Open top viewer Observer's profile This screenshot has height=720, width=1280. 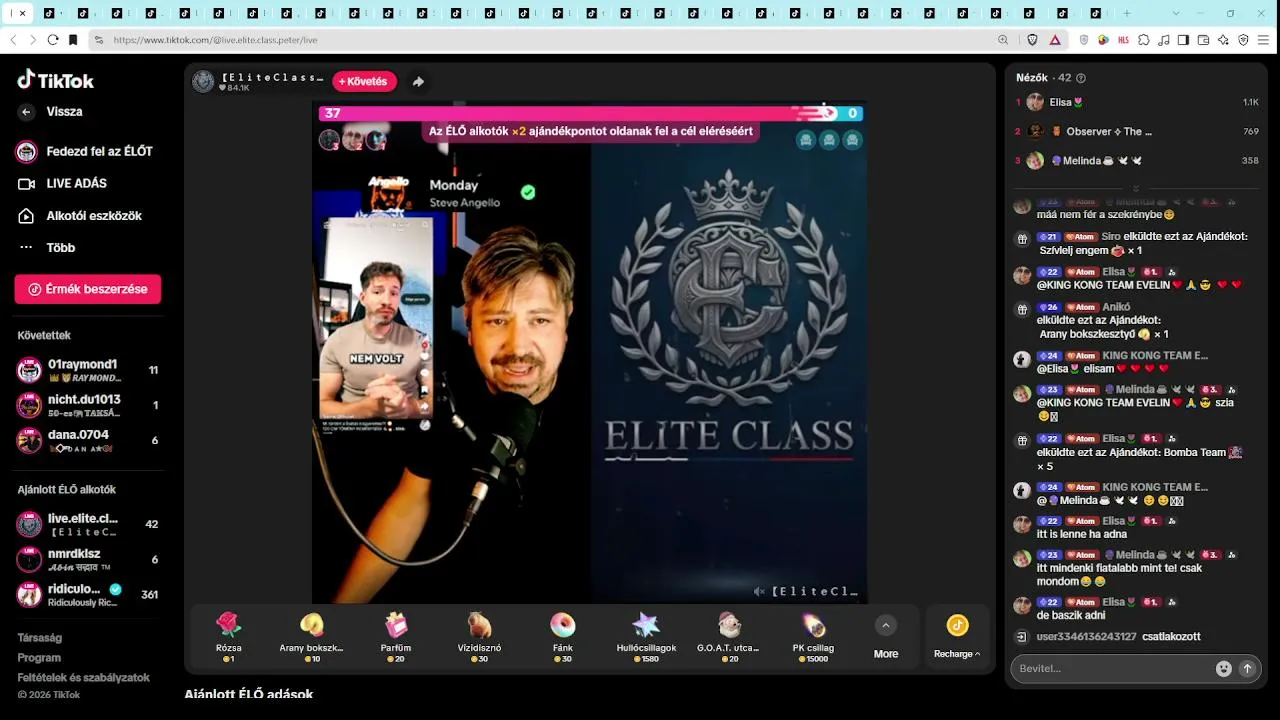coord(1136,131)
